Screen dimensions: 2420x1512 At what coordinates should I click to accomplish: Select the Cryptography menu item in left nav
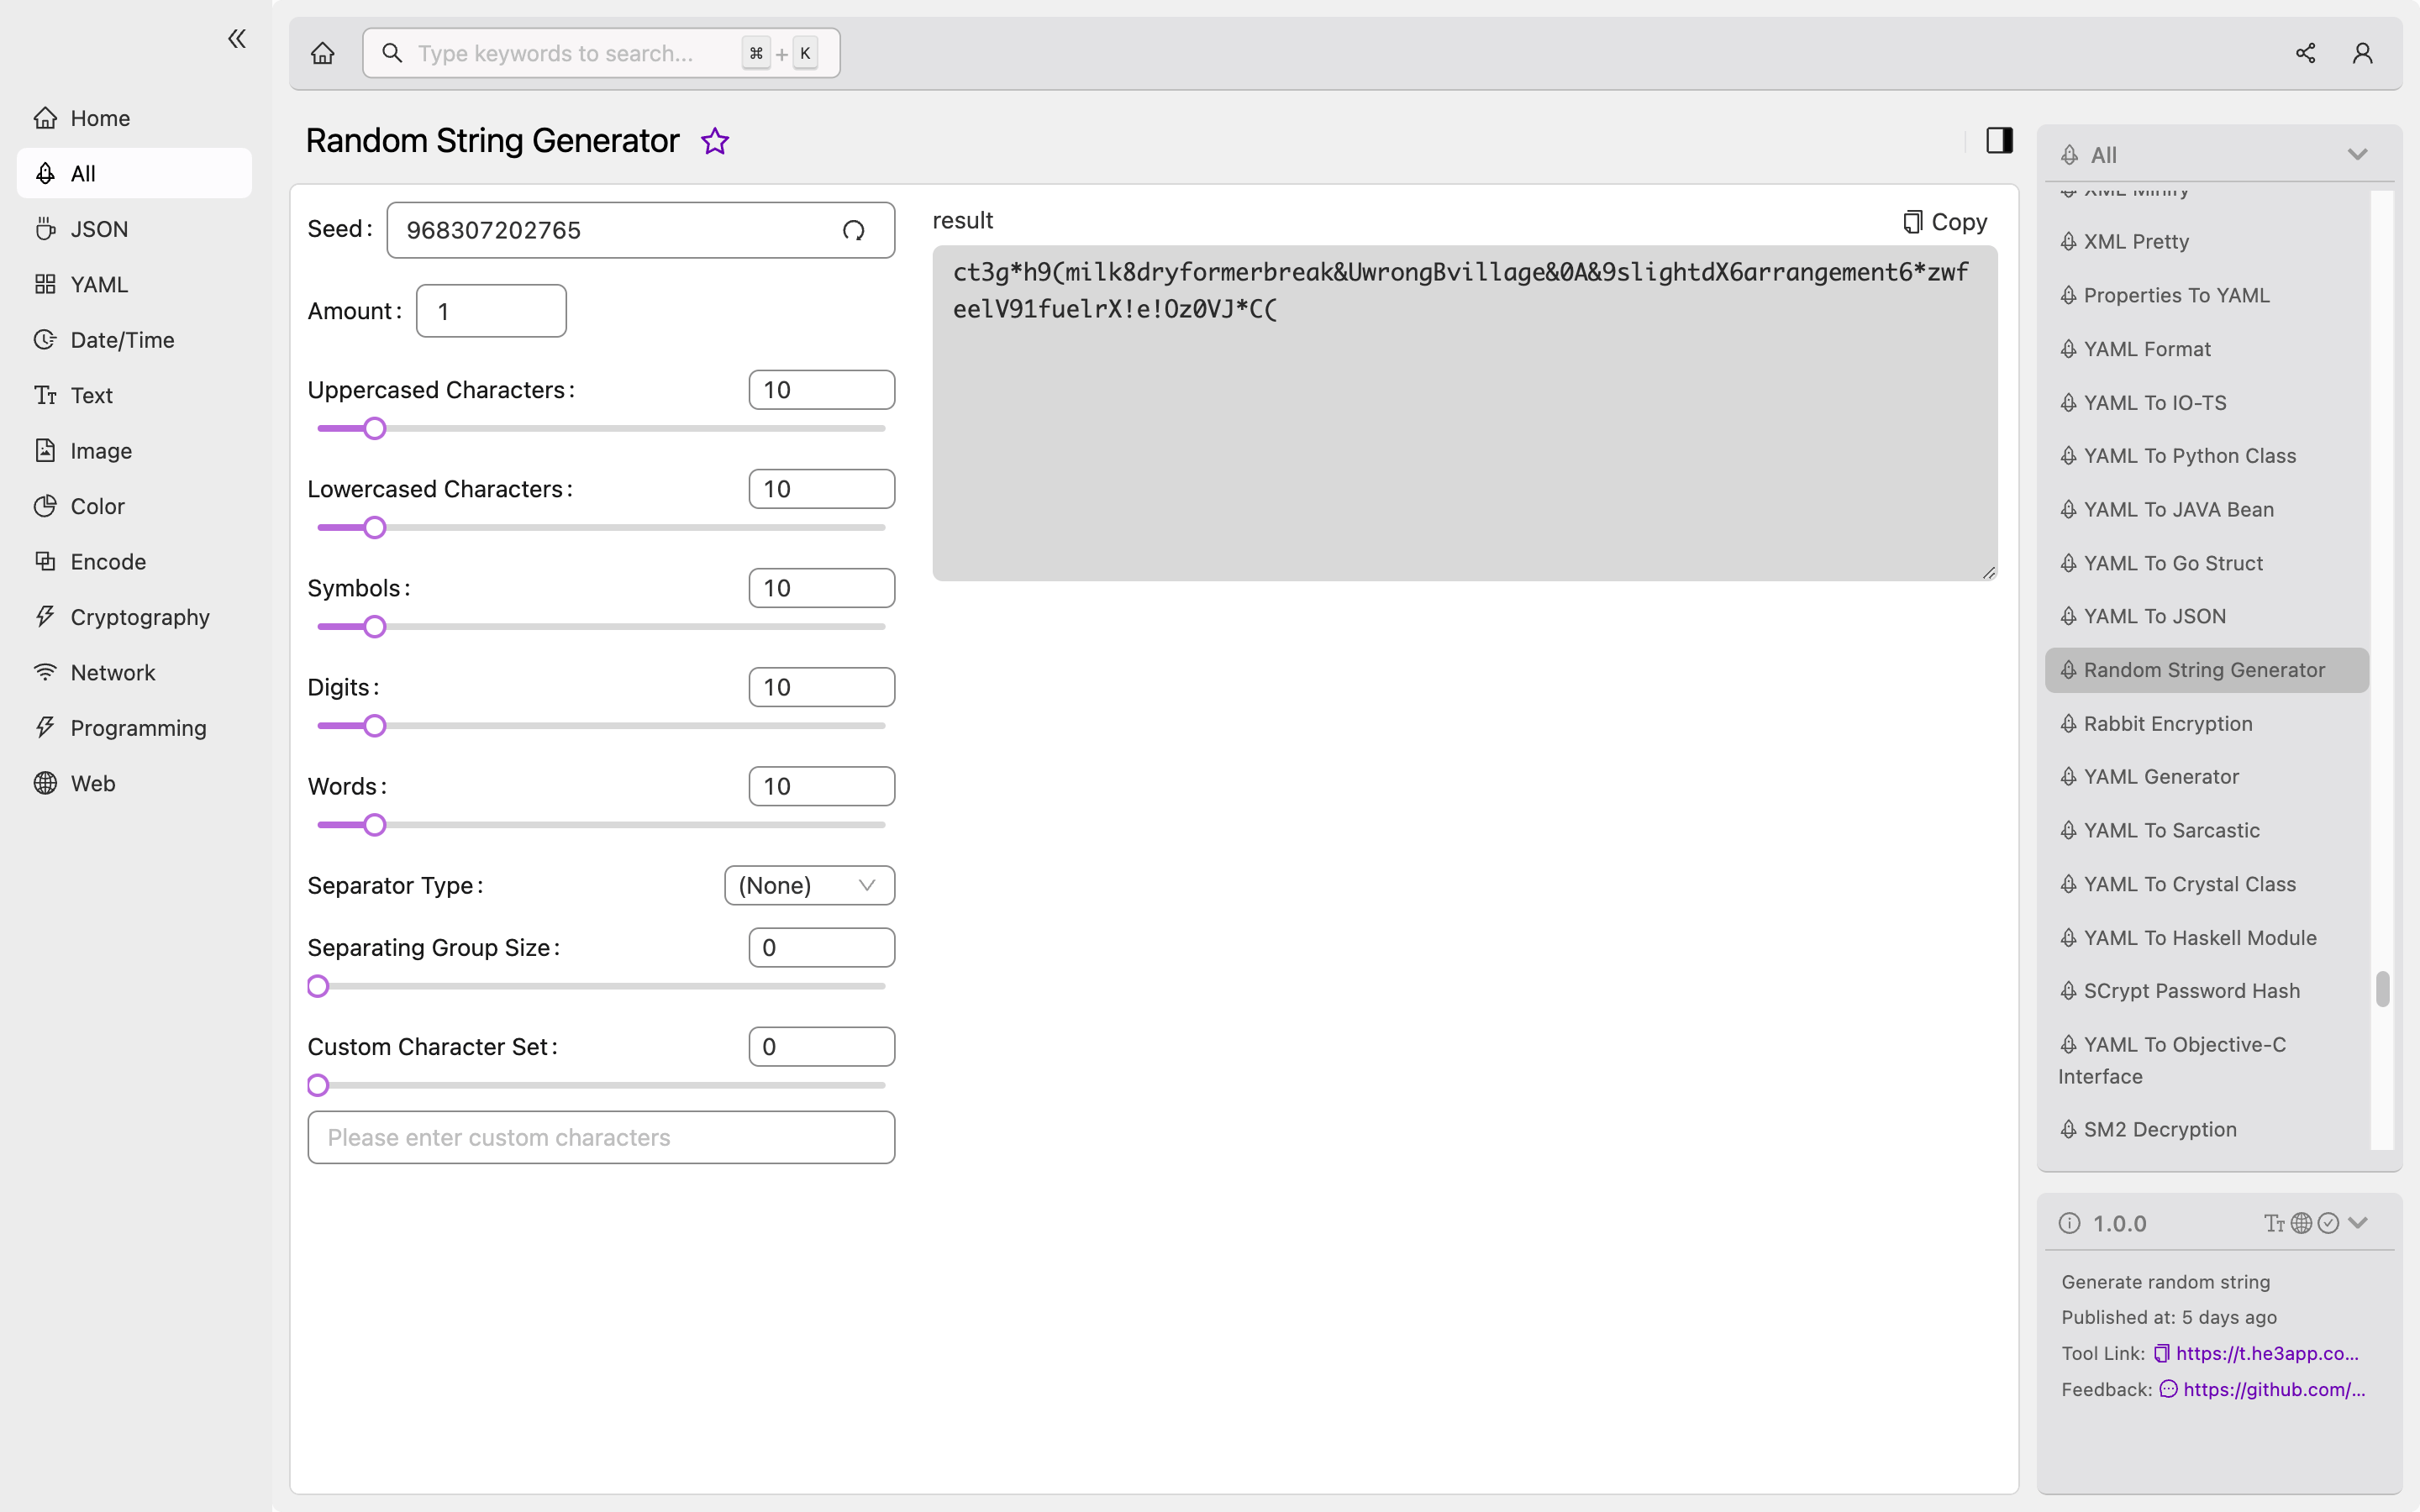point(139,617)
